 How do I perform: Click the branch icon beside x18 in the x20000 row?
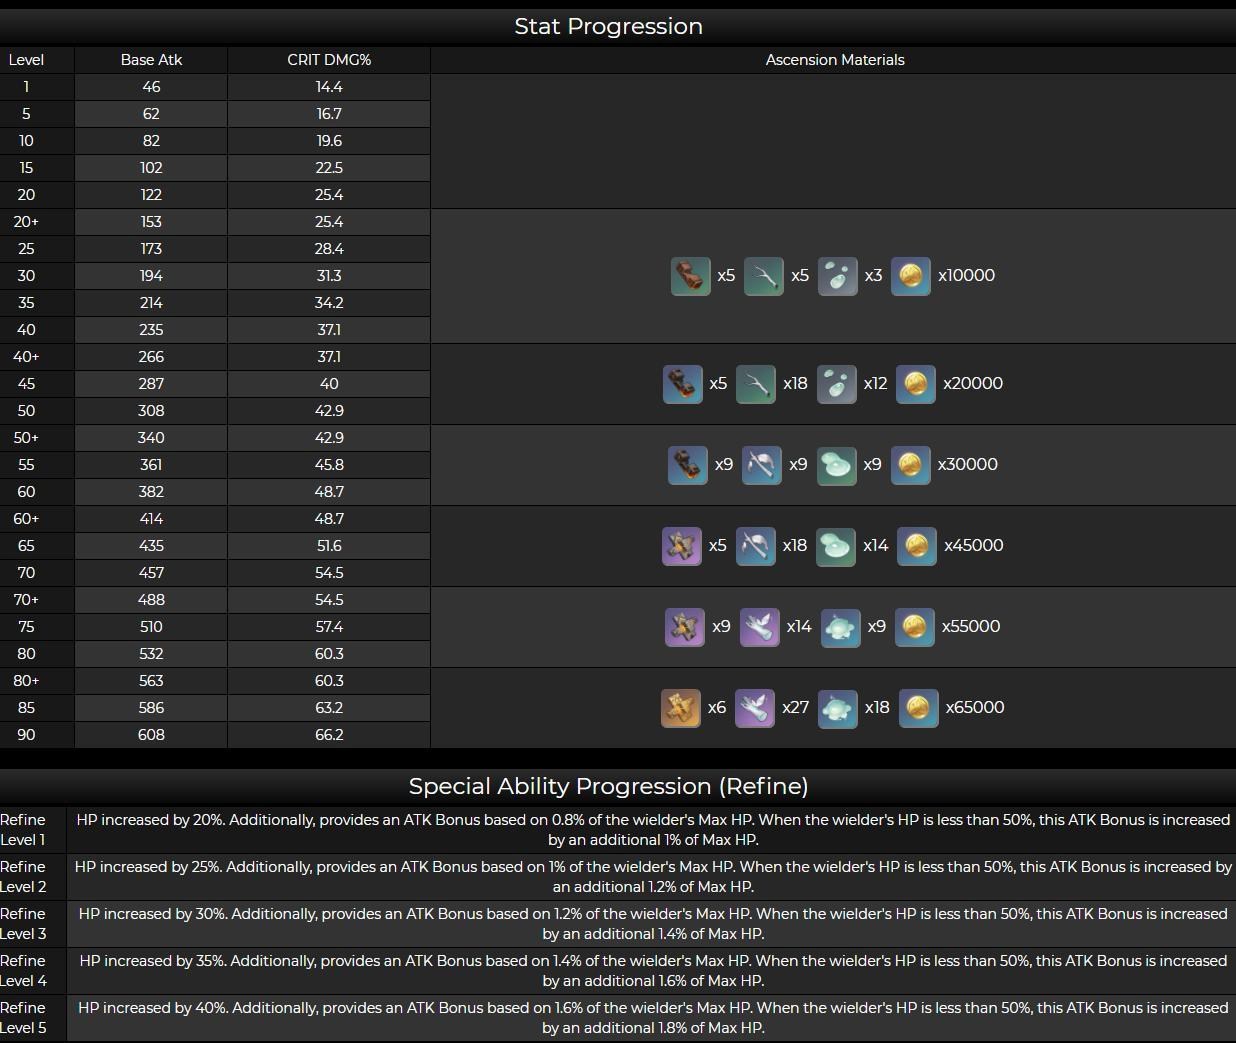click(x=756, y=384)
